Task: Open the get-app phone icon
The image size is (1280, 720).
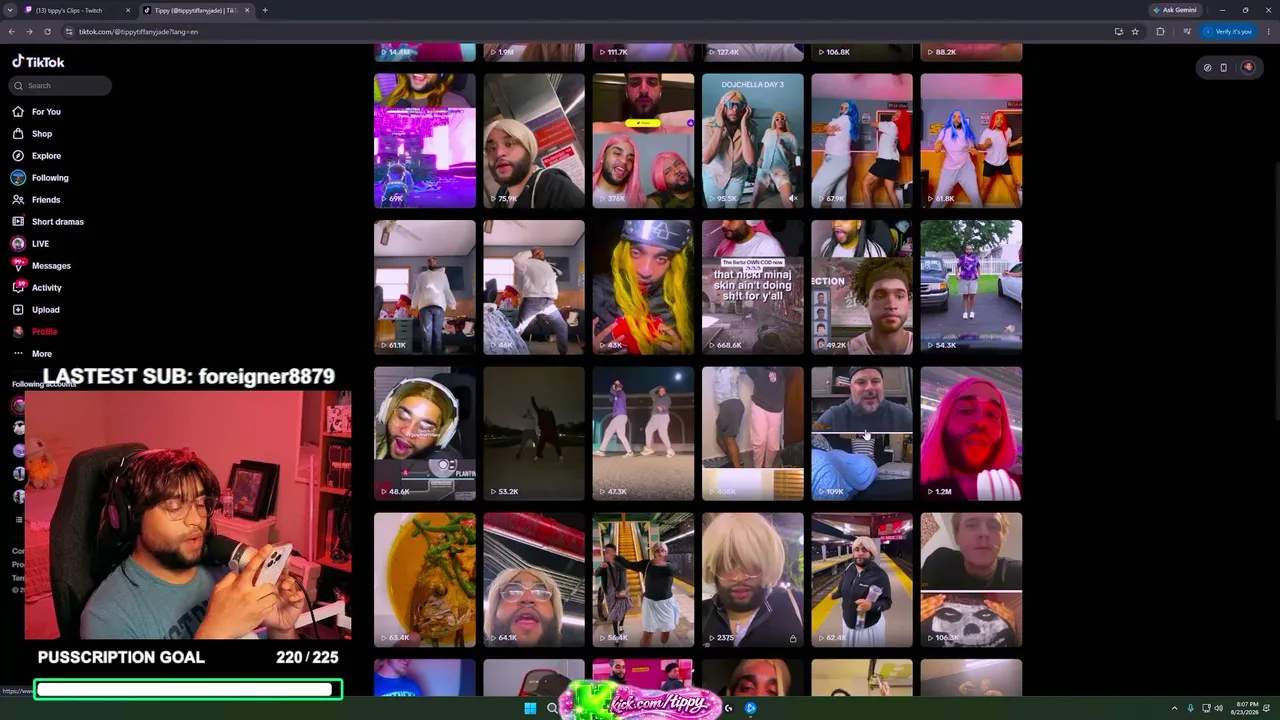Action: pos(1223,68)
